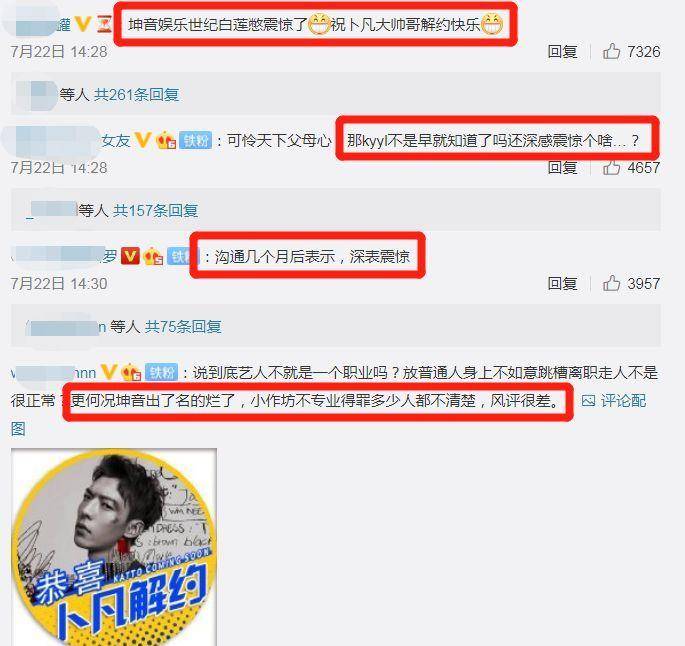Click the red V badge on third commenter
This screenshot has width=685, height=646.
[130, 256]
